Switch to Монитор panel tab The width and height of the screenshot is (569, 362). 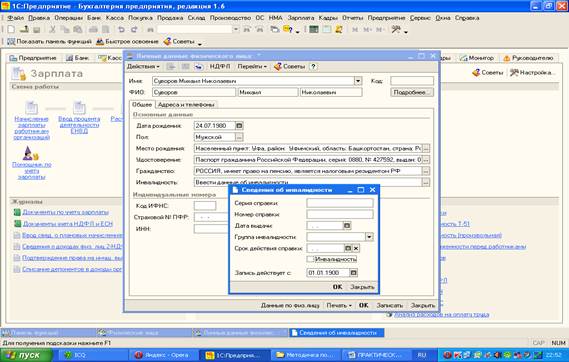pyautogui.click(x=478, y=58)
